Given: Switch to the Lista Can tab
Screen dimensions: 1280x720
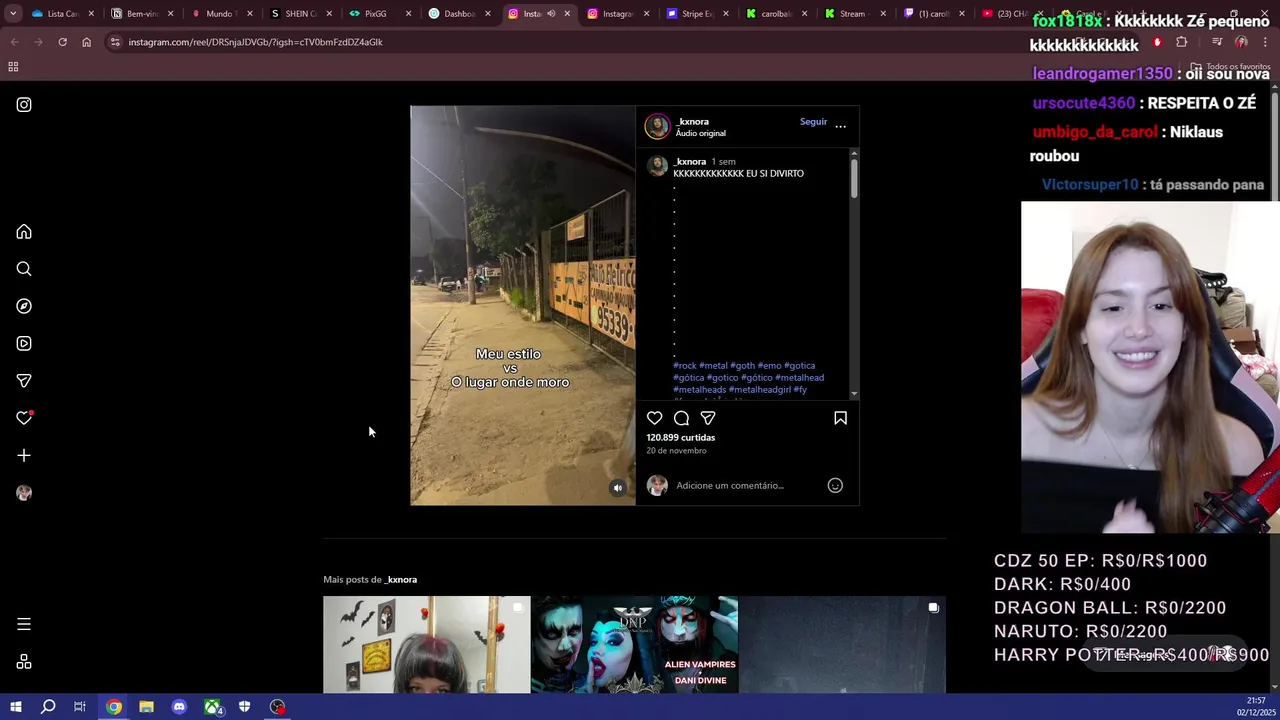Looking at the screenshot, I should tap(62, 14).
